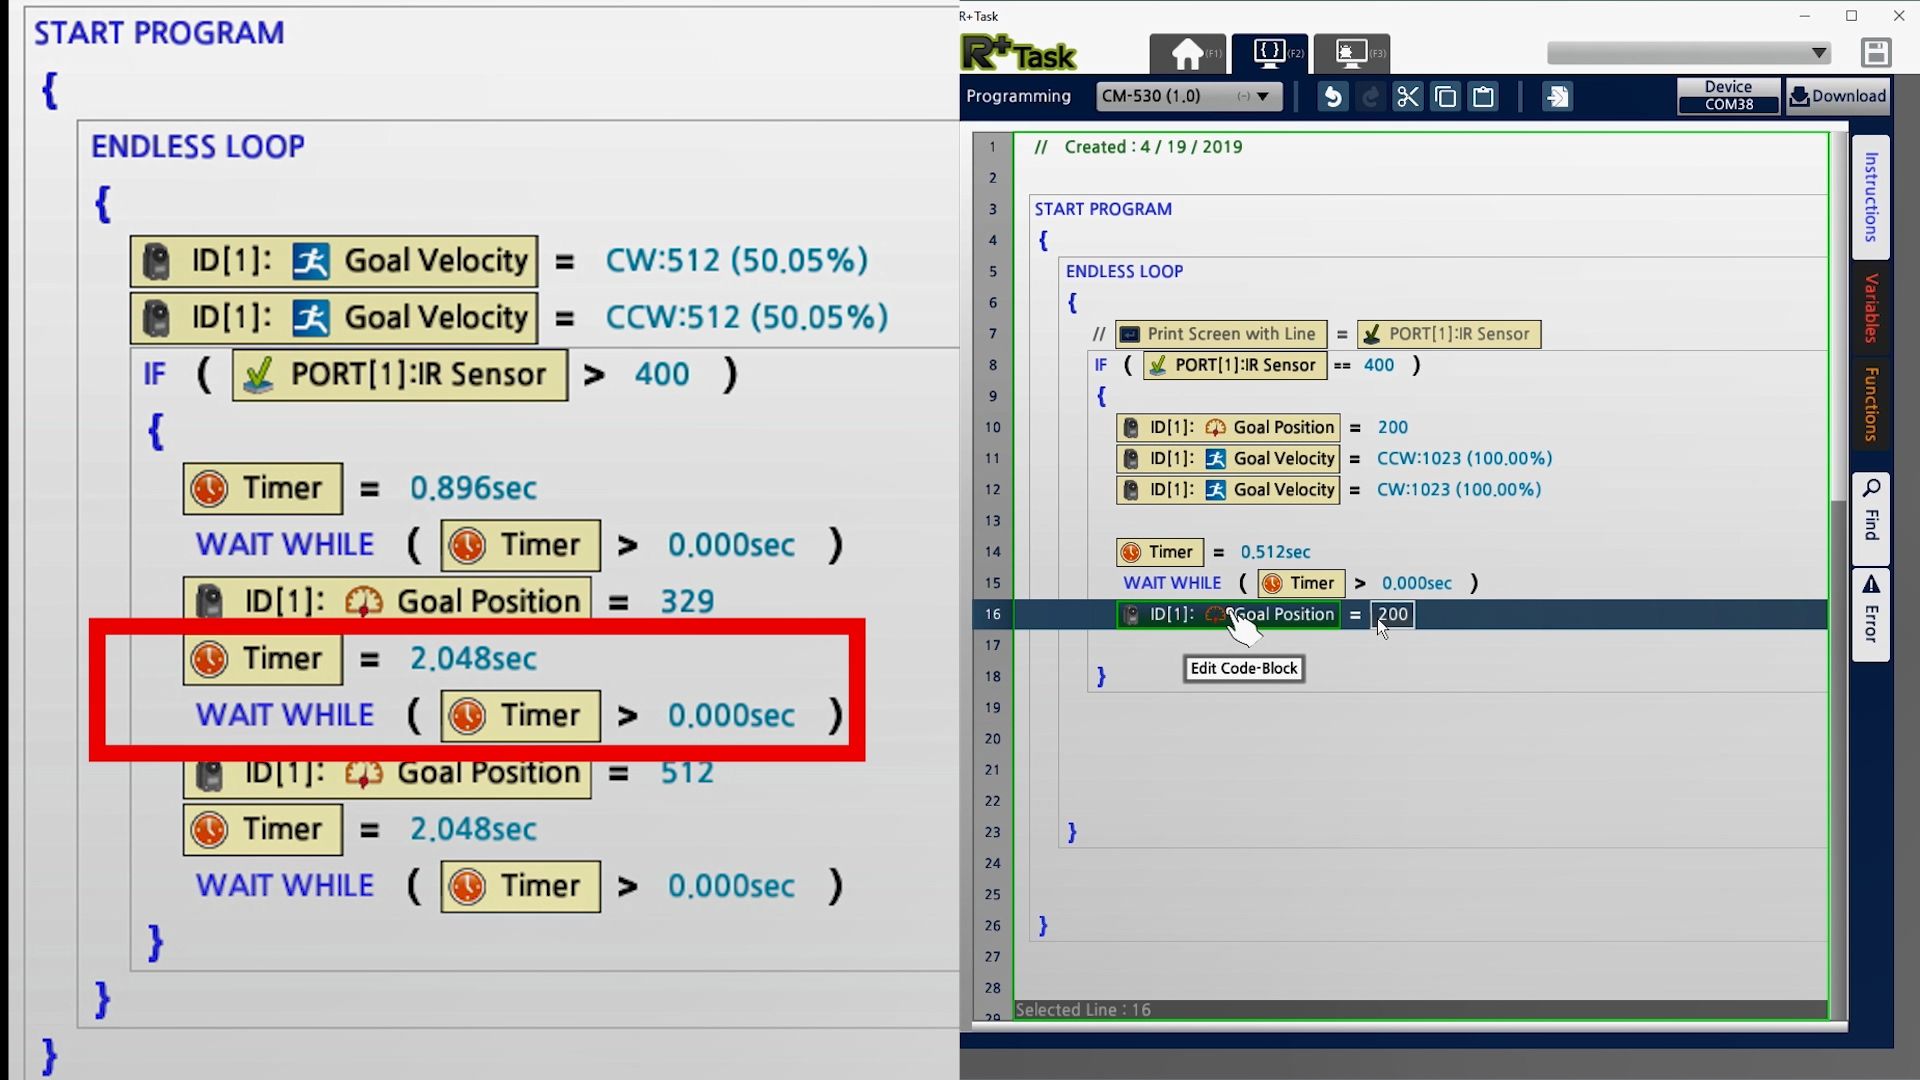Click the Download button
Screen dimensions: 1920x1080
(1837, 96)
